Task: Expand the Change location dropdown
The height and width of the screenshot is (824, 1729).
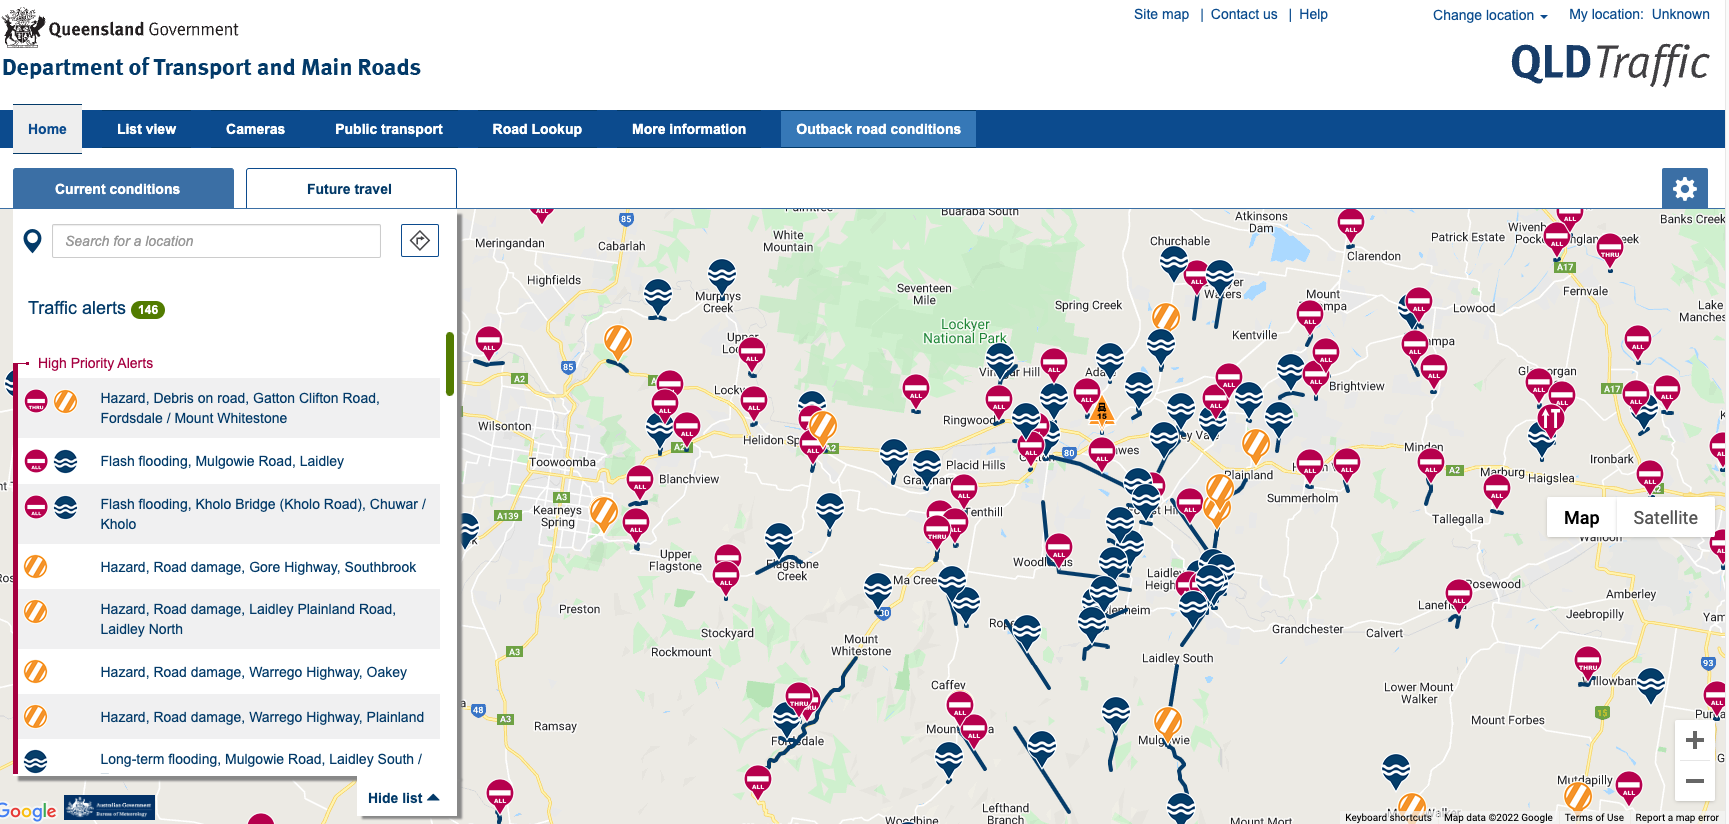Action: 1489,15
